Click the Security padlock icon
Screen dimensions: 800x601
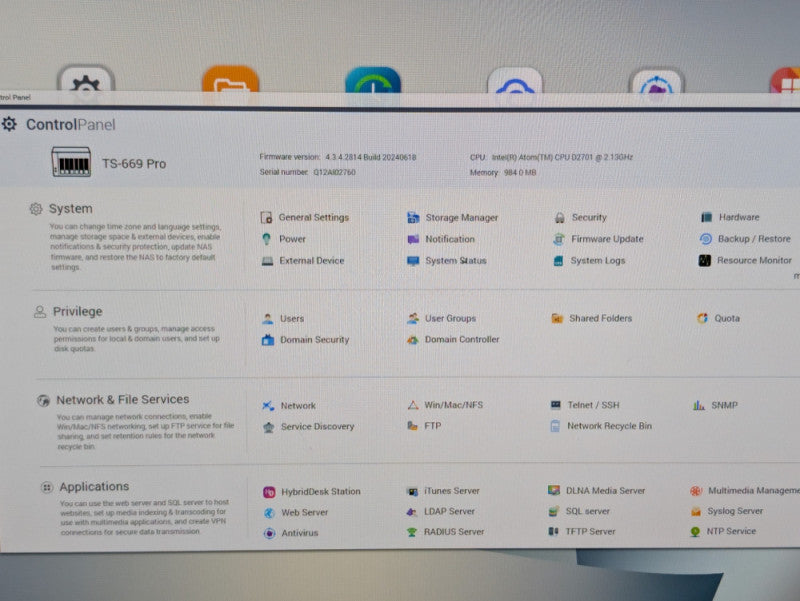click(x=559, y=218)
